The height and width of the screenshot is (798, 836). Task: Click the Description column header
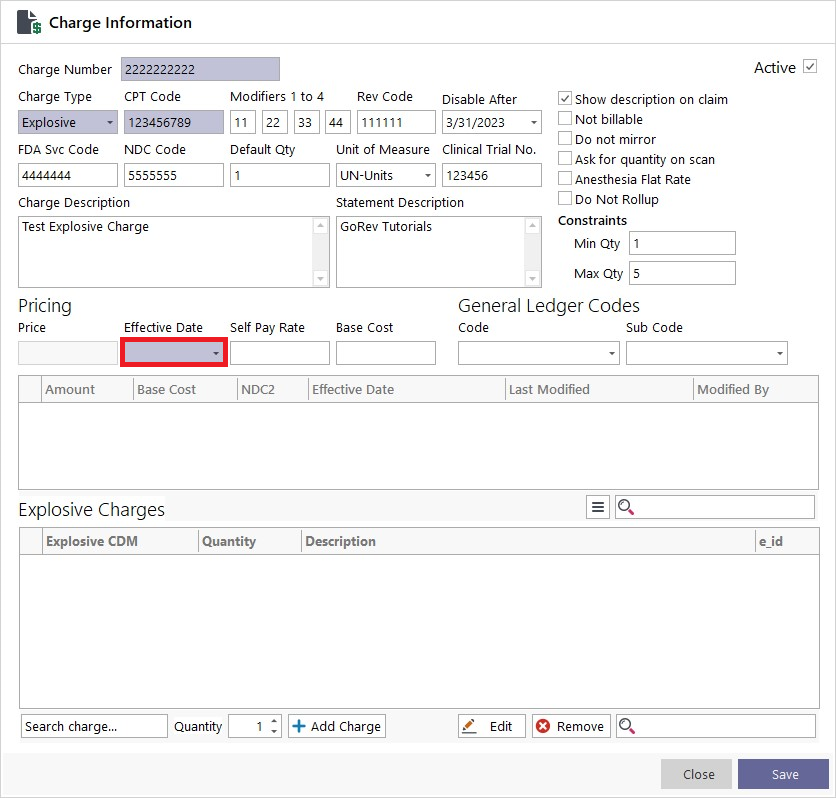[x=528, y=541]
